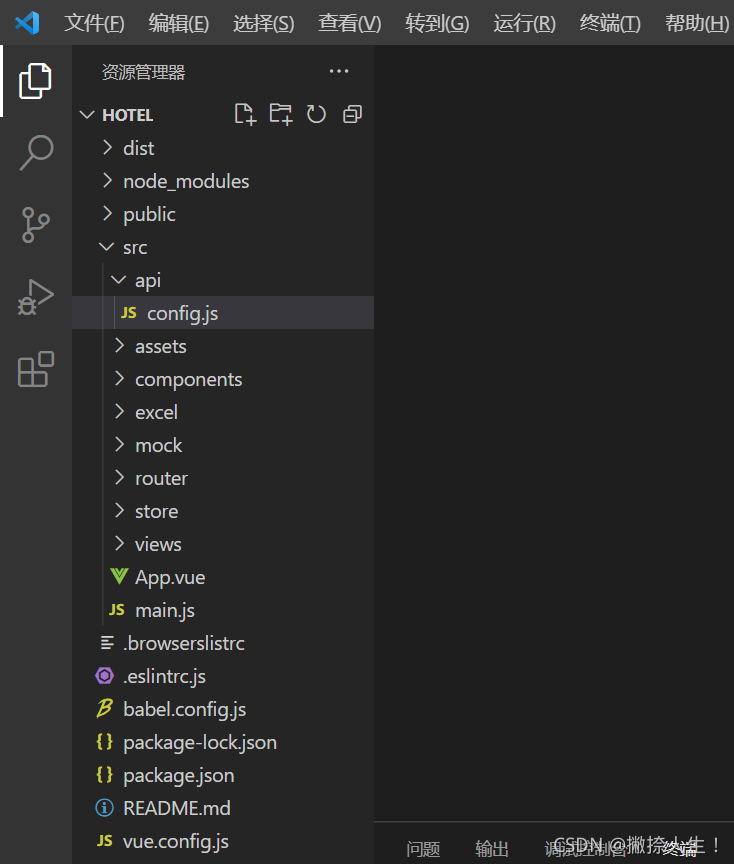Click the JS icon of vue.config.js
734x864 pixels.
[105, 840]
